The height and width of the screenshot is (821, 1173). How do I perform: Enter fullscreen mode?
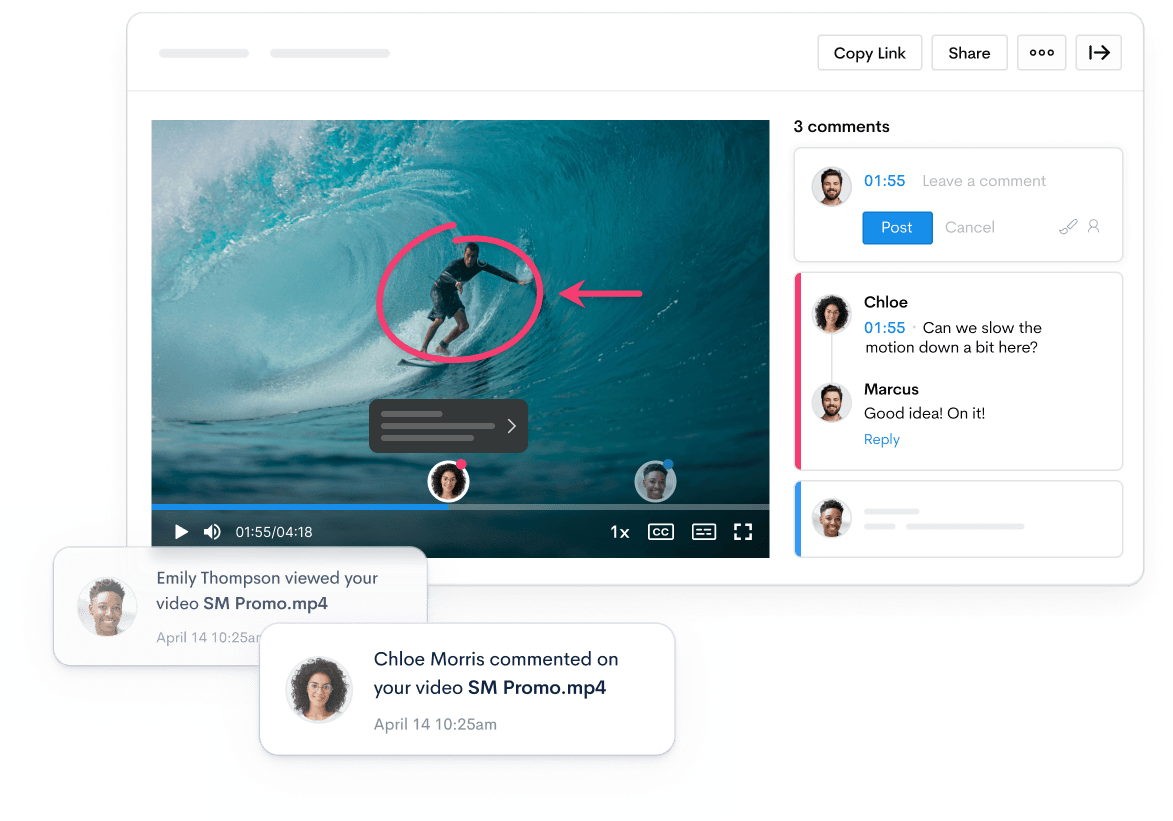743,532
